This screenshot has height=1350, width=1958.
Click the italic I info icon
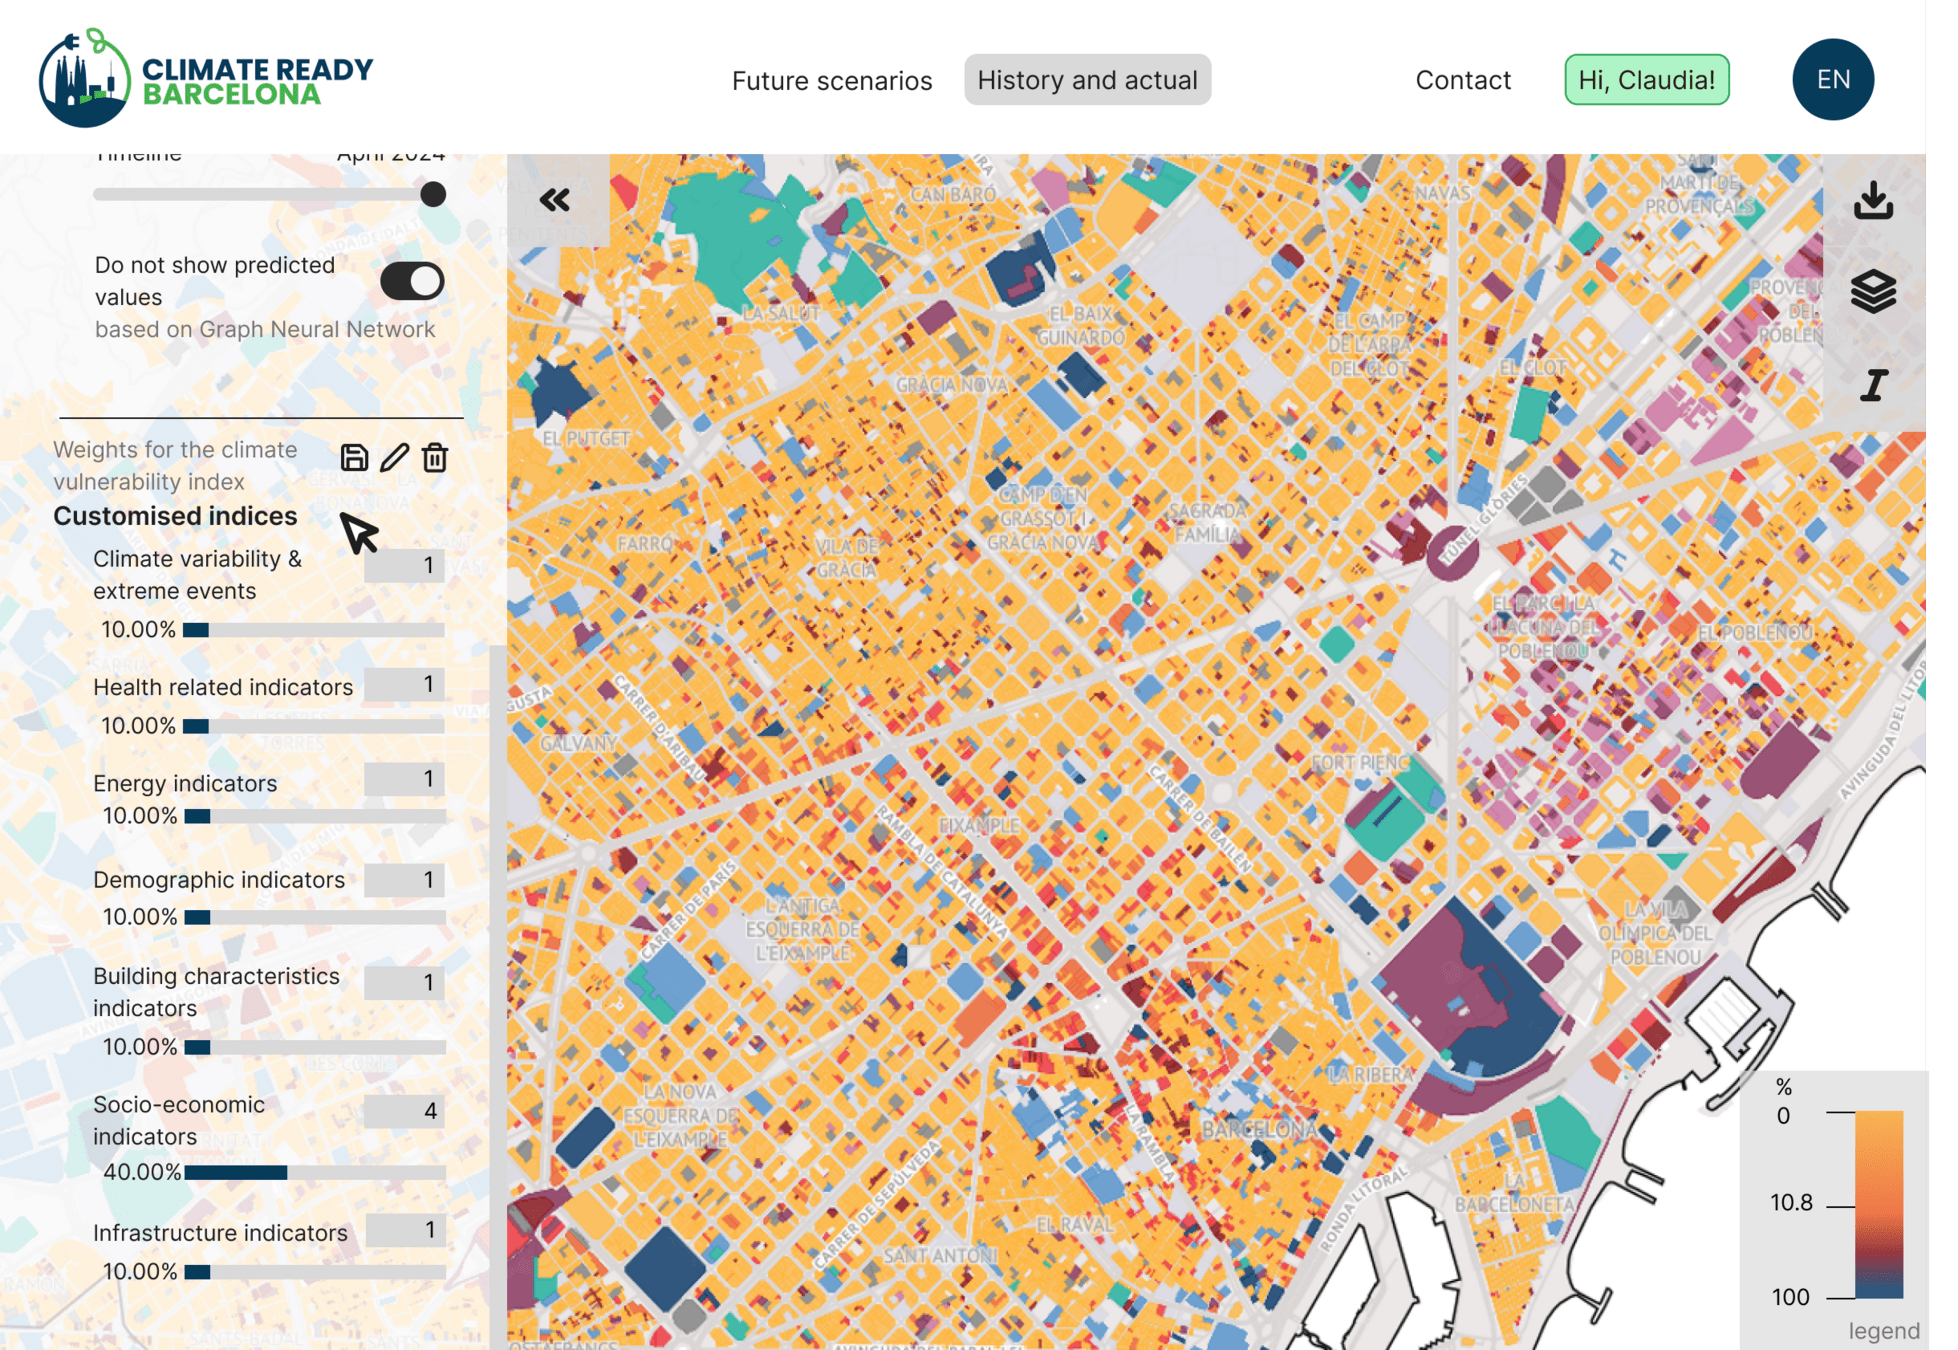(1873, 385)
